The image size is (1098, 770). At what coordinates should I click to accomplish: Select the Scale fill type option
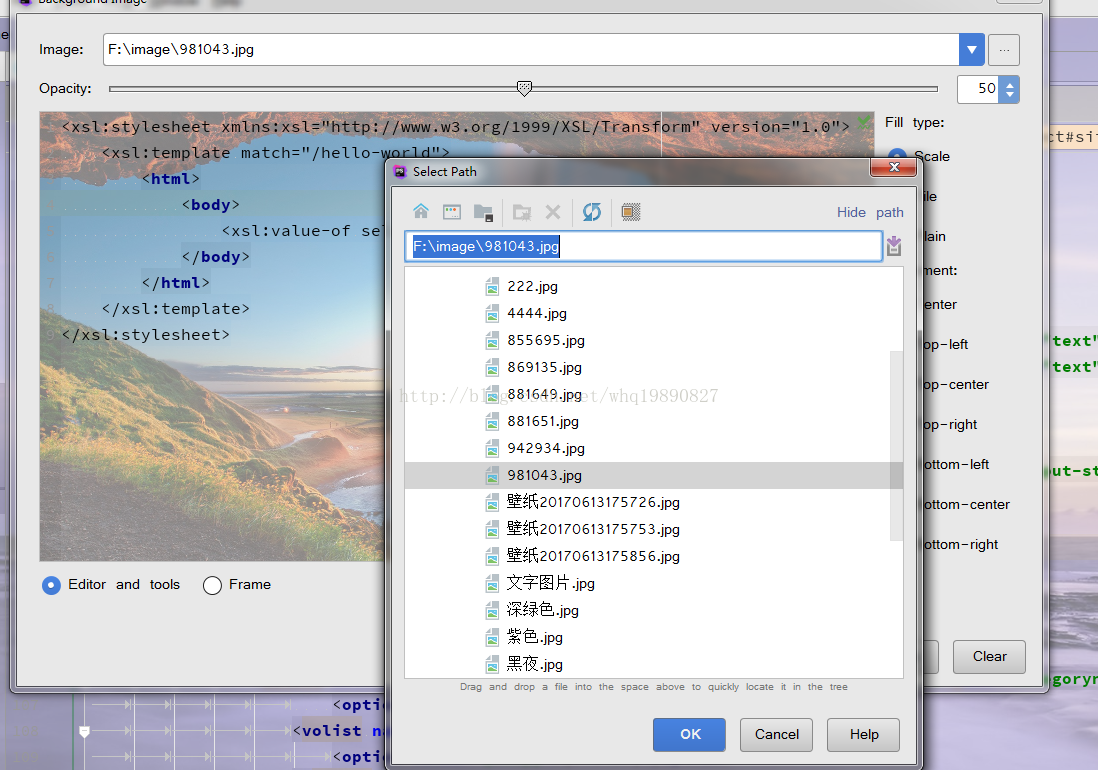point(897,156)
